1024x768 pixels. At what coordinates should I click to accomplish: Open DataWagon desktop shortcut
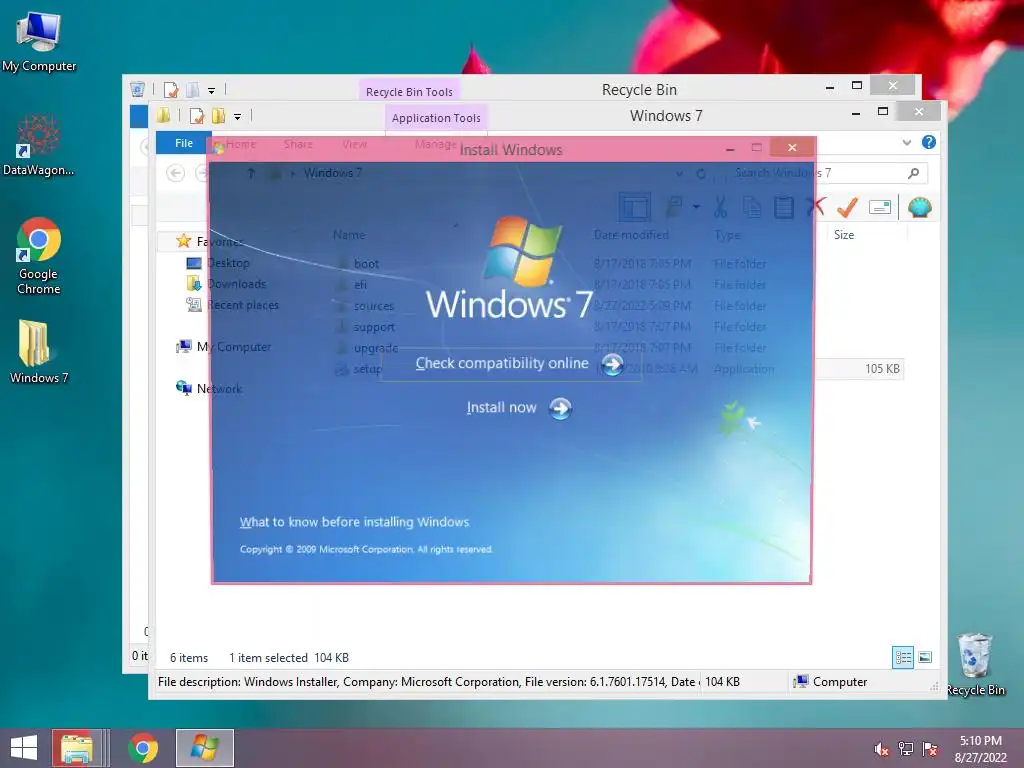(39, 145)
